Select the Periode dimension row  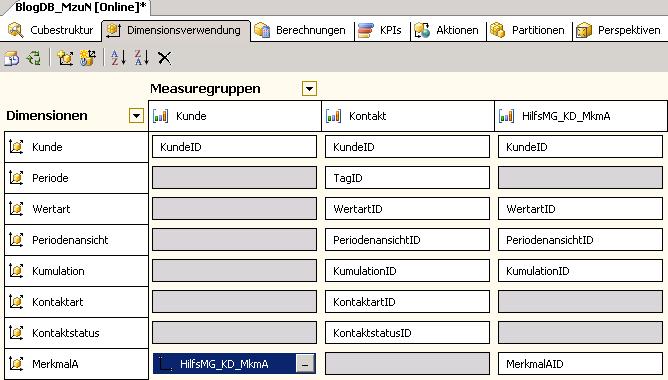[76, 178]
